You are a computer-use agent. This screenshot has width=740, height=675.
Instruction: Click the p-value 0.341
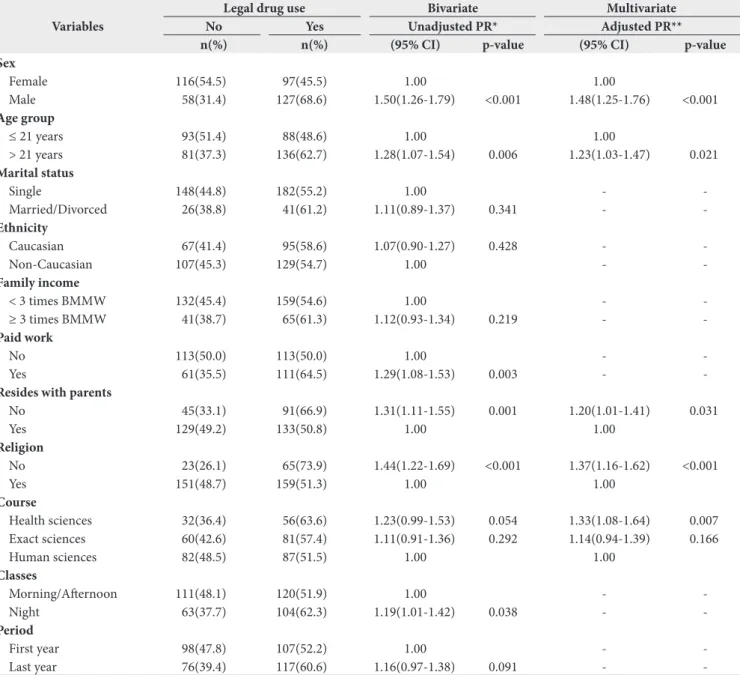point(503,210)
